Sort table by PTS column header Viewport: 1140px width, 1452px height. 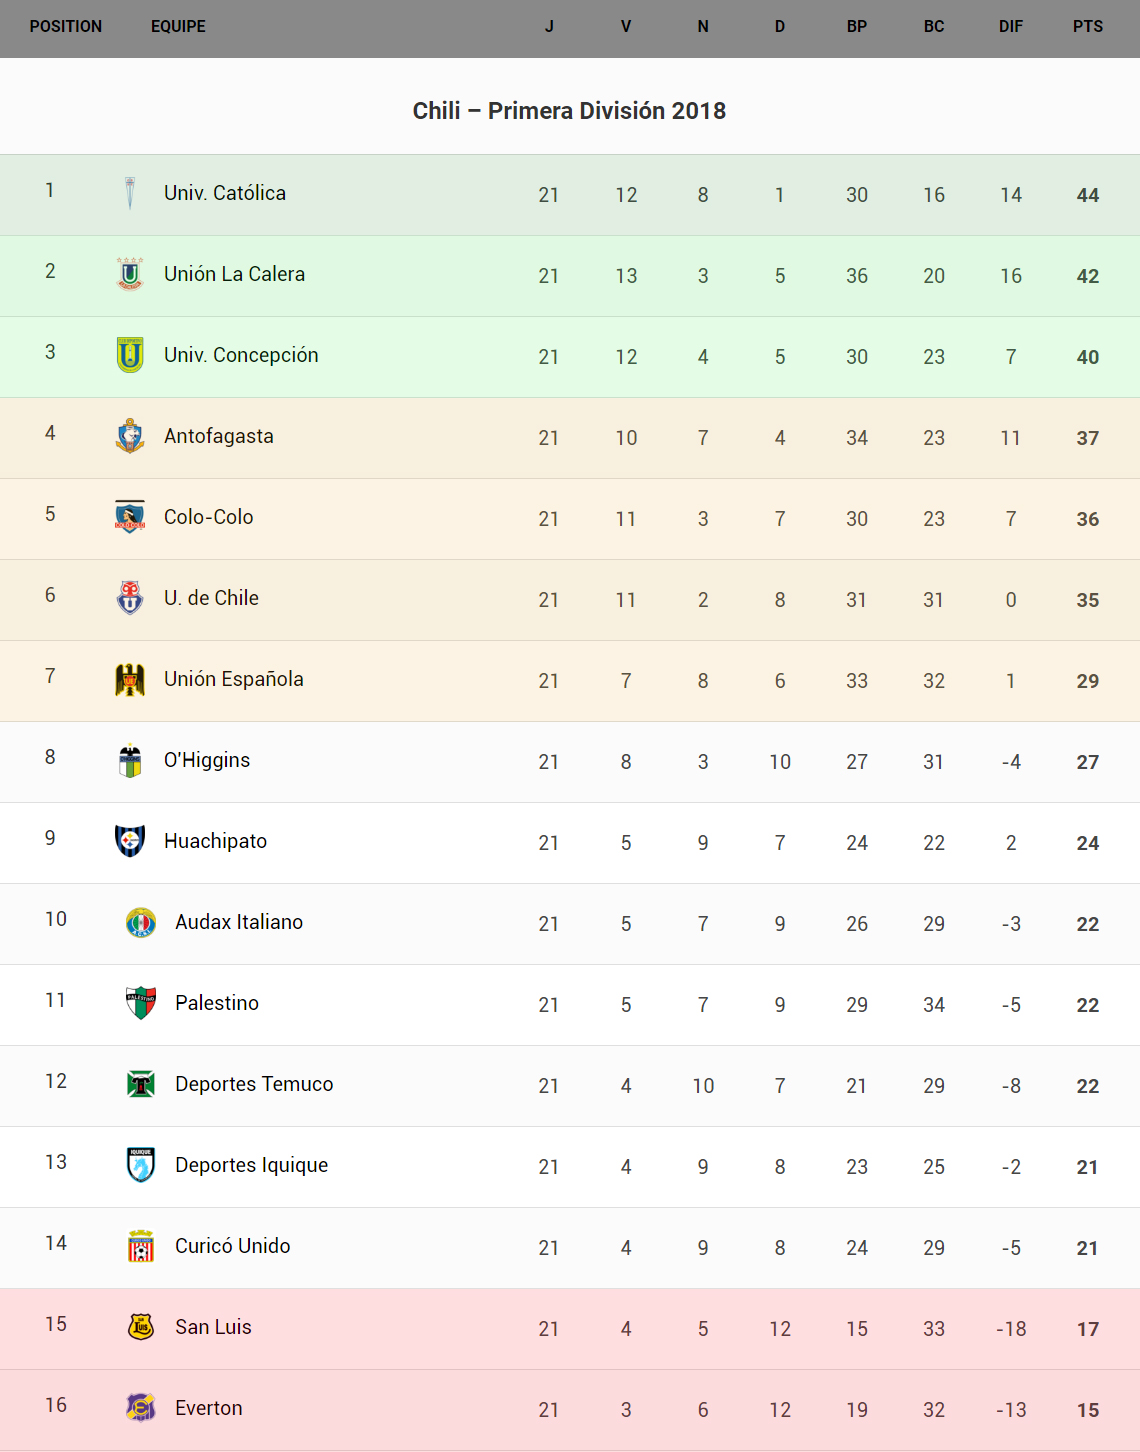point(1088,27)
